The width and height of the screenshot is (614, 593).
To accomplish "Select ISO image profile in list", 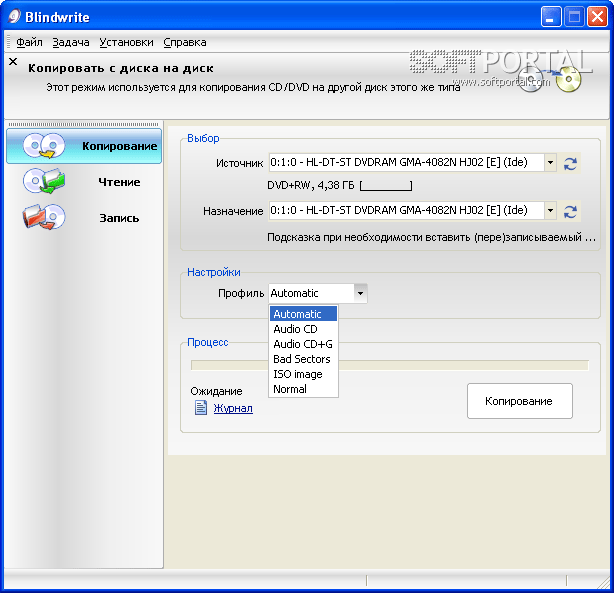I will 298,374.
